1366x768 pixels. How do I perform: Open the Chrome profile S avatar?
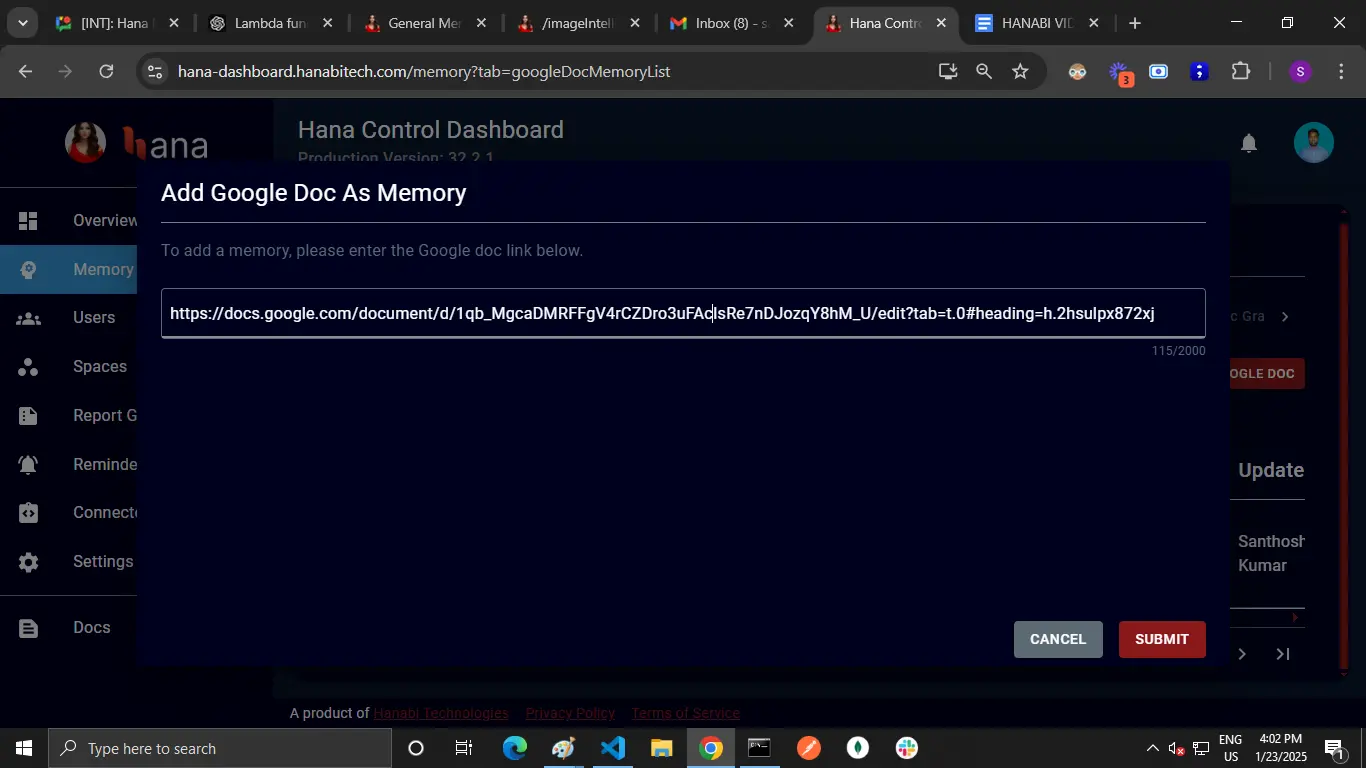(x=1300, y=71)
